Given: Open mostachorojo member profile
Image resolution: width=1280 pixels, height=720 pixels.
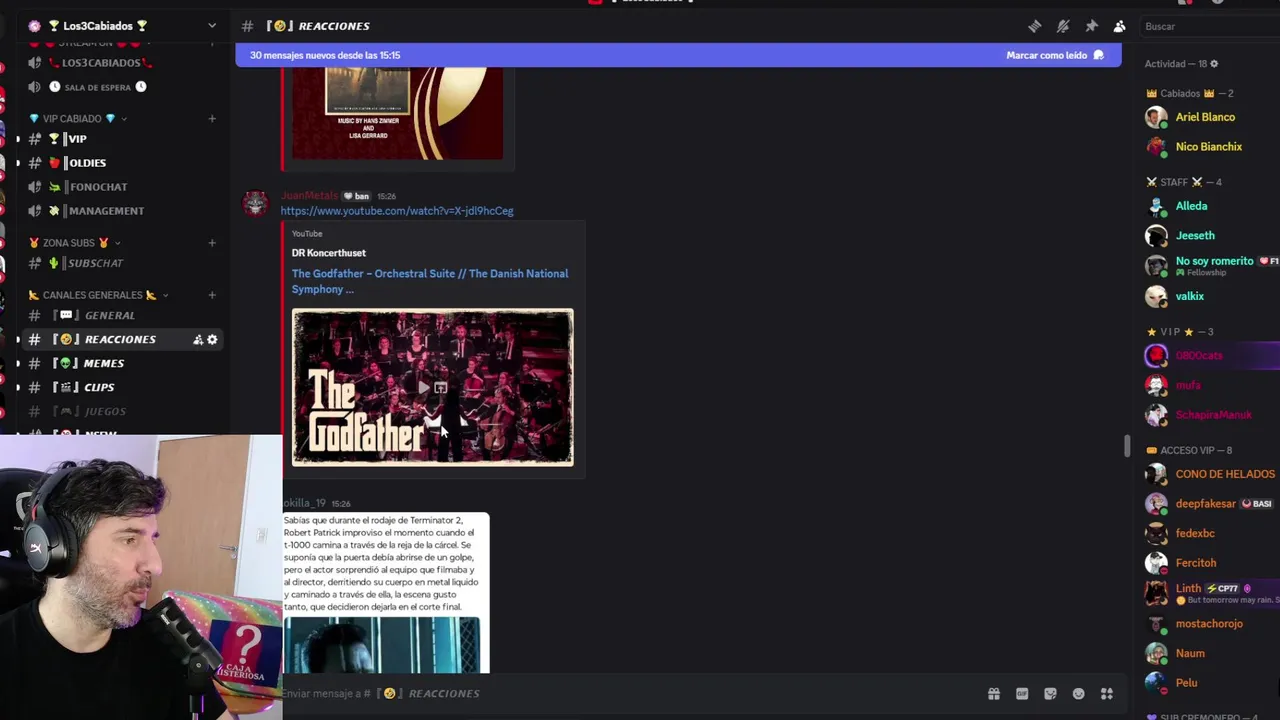Looking at the screenshot, I should coord(1210,624).
